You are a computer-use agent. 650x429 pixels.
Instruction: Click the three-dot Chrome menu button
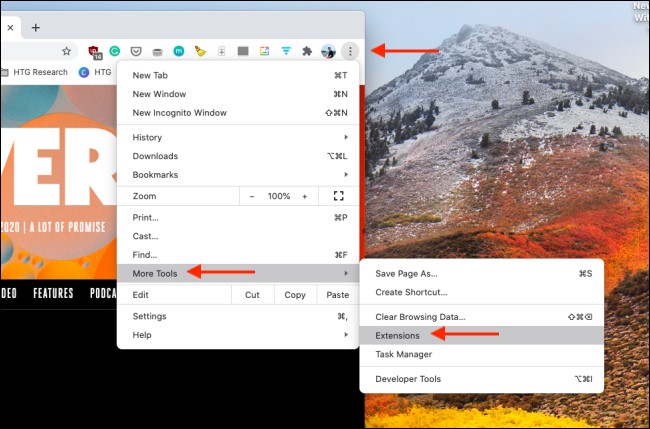[350, 51]
